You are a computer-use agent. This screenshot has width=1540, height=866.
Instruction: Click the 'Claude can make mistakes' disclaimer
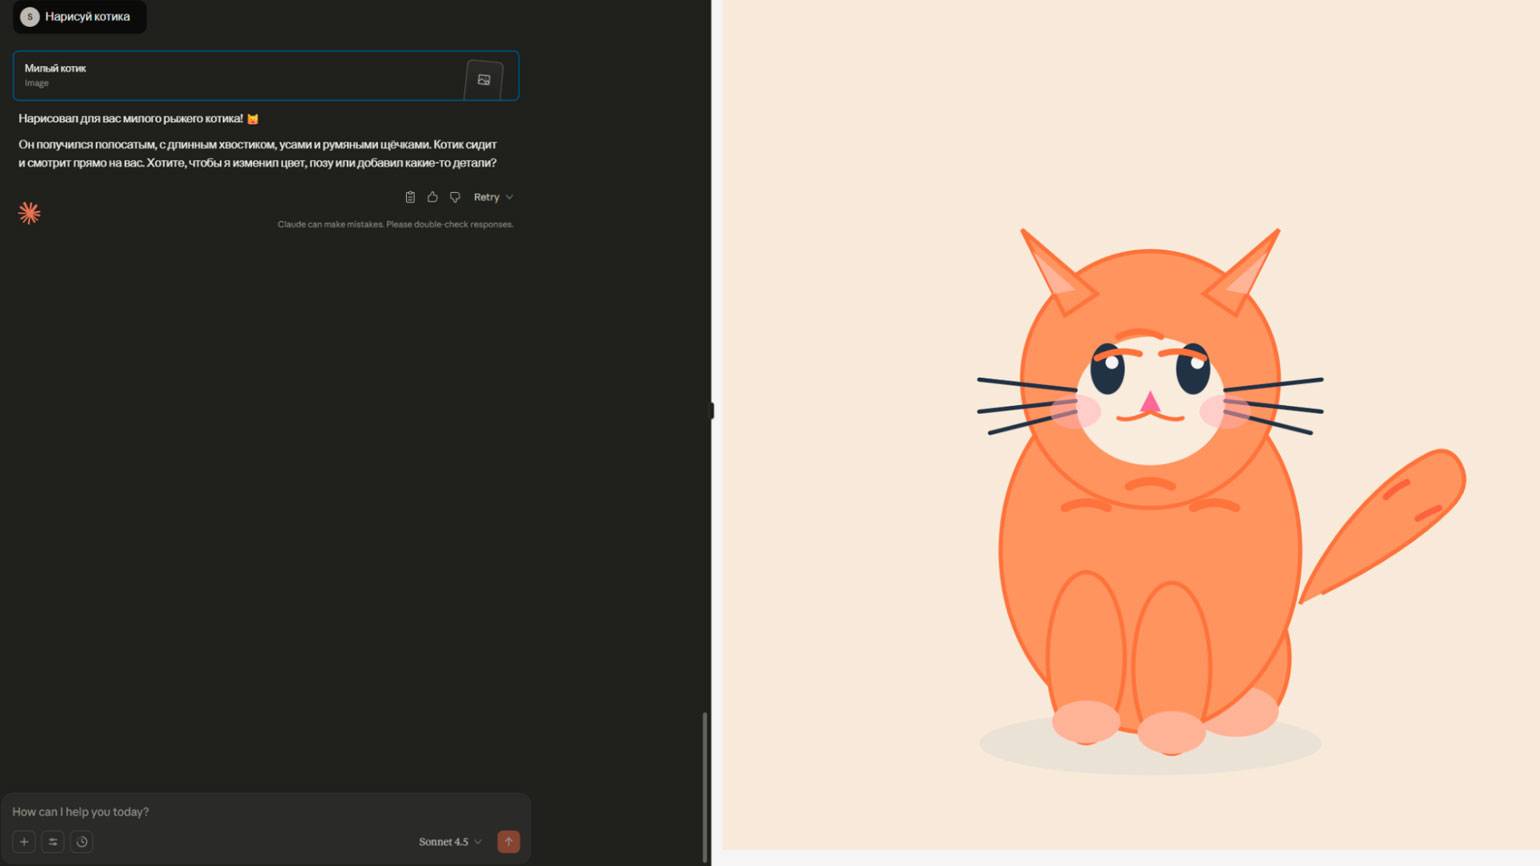click(x=395, y=224)
